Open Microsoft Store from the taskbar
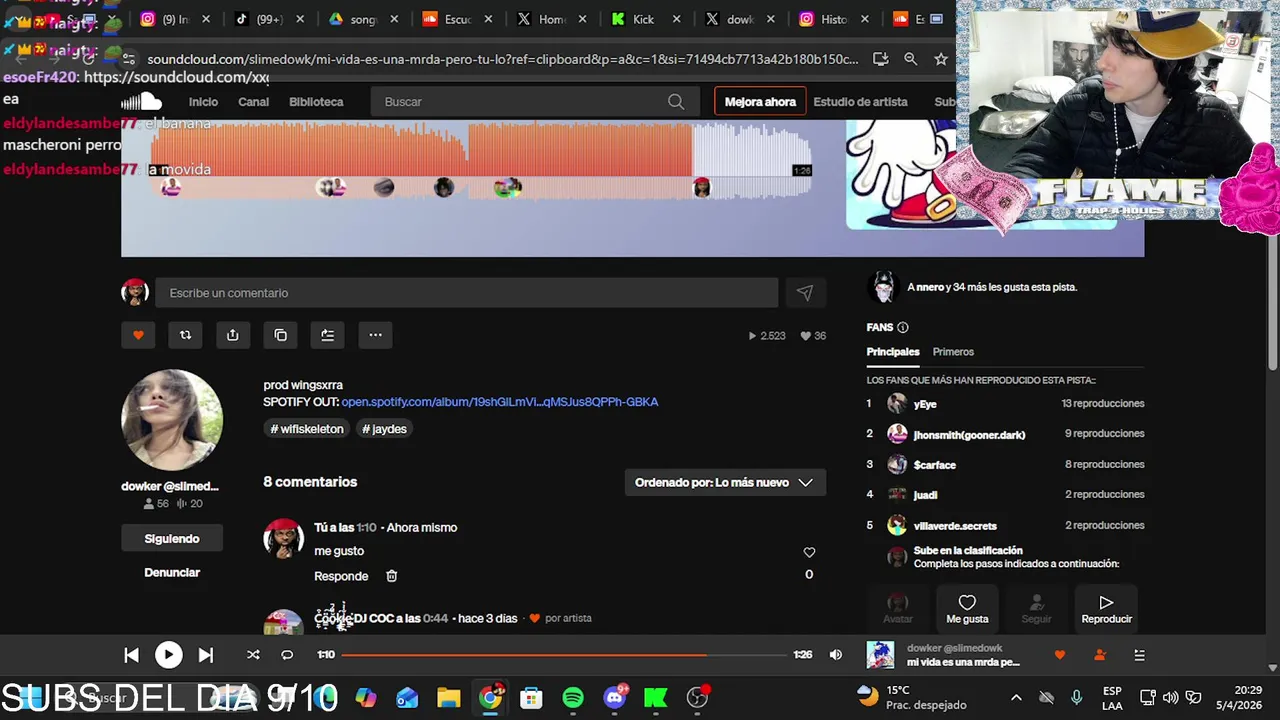Viewport: 1280px width, 720px height. click(x=531, y=697)
